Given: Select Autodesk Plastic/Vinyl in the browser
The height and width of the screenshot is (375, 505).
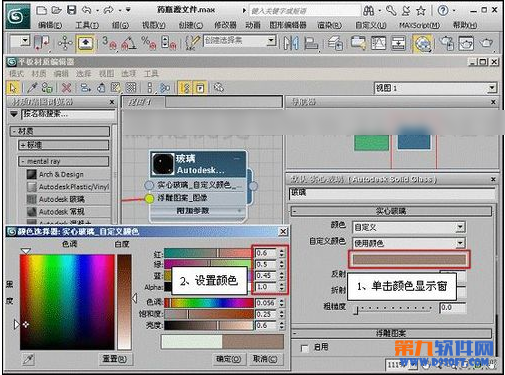Looking at the screenshot, I should point(68,187).
